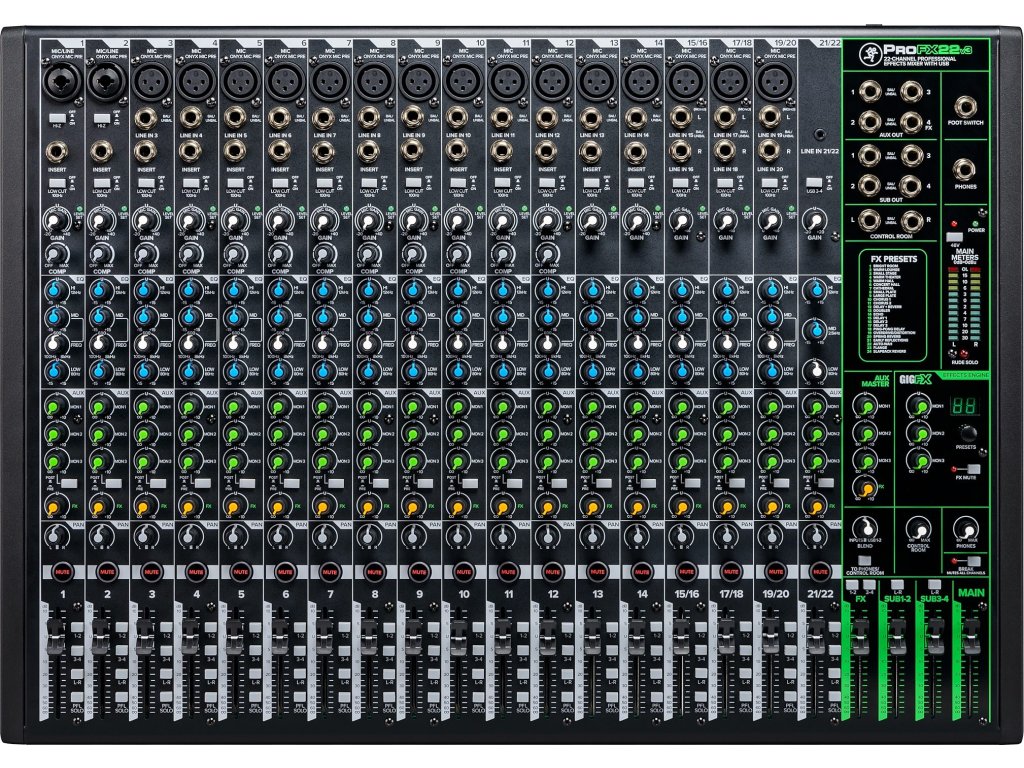The width and height of the screenshot is (1024, 768).
Task: Enable the Hi-Z switch on channel 1
Action: 57,119
